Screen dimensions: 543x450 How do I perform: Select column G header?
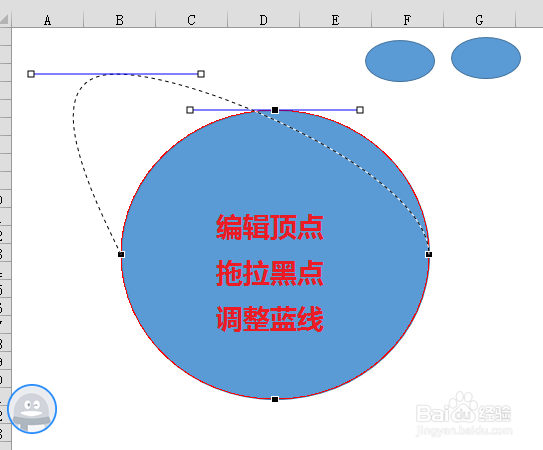[x=479, y=20]
